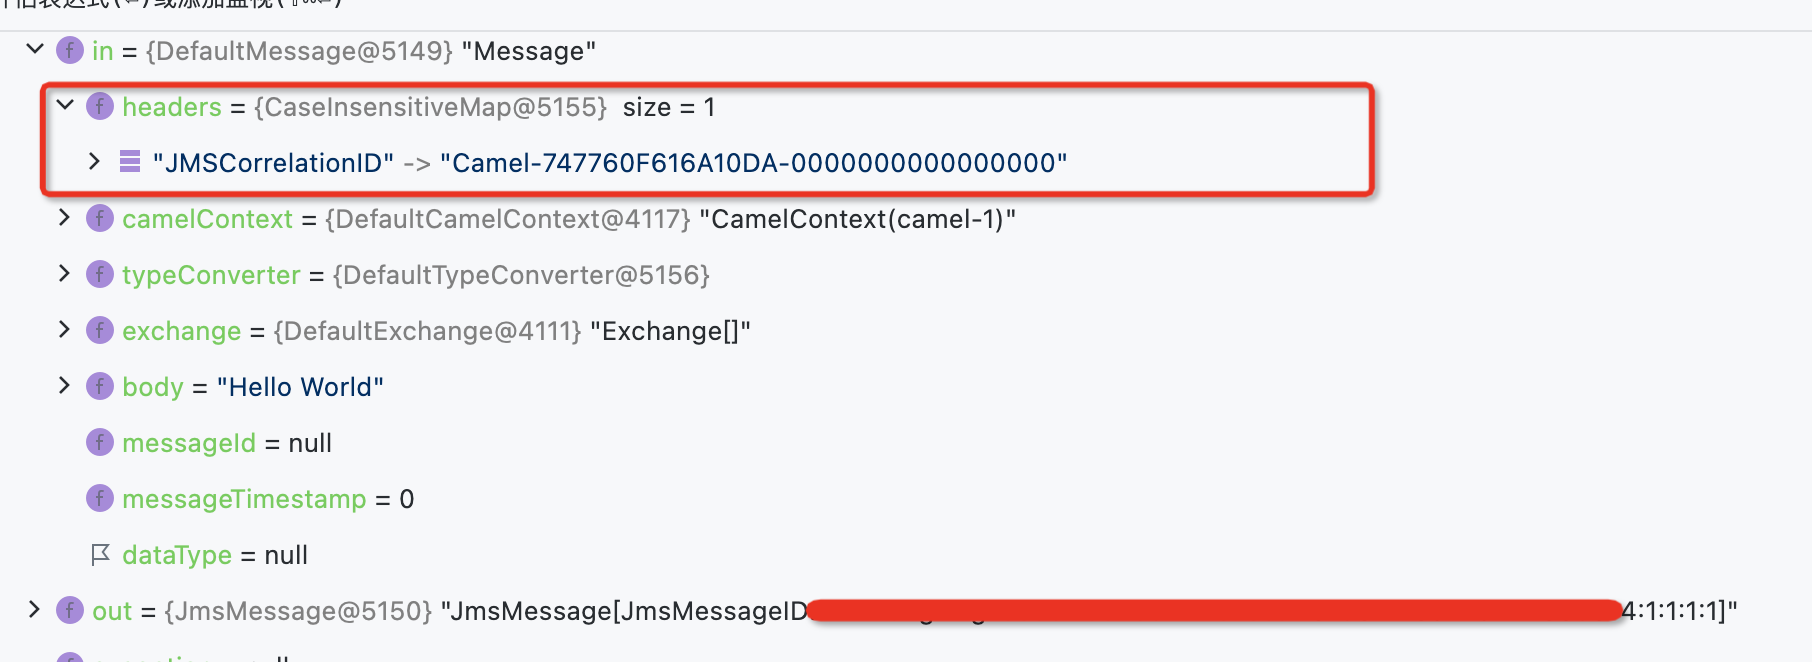Select the messageTimestamp = 0 row
1812x662 pixels.
pos(906,499)
